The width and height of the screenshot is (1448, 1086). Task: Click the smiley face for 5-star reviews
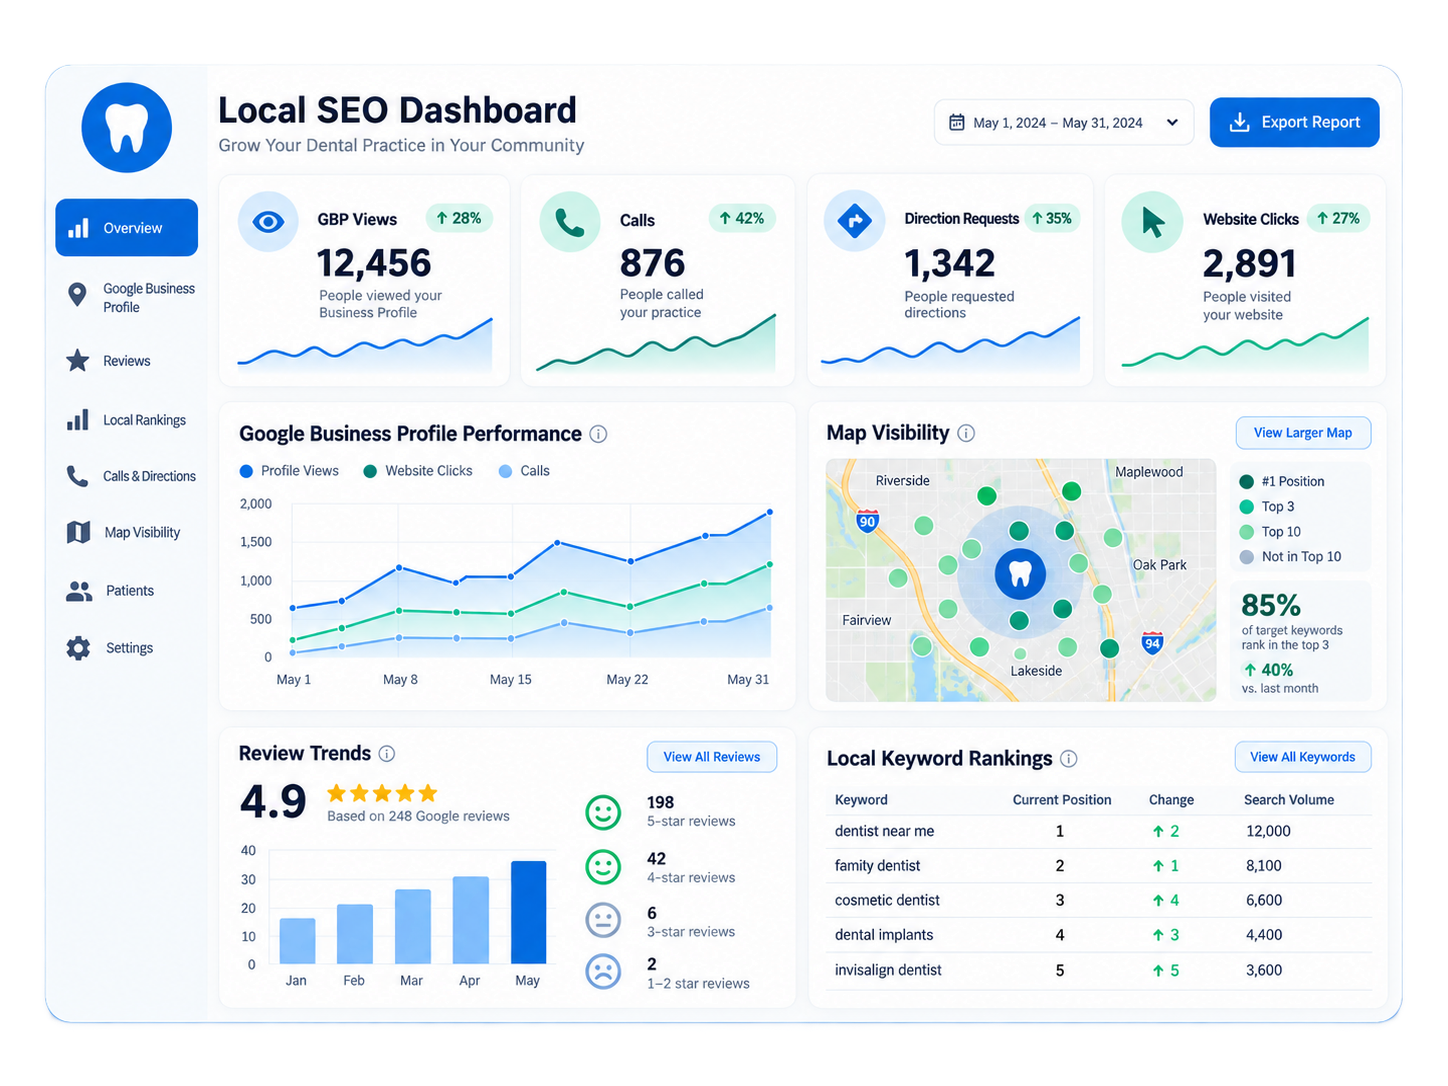point(603,812)
